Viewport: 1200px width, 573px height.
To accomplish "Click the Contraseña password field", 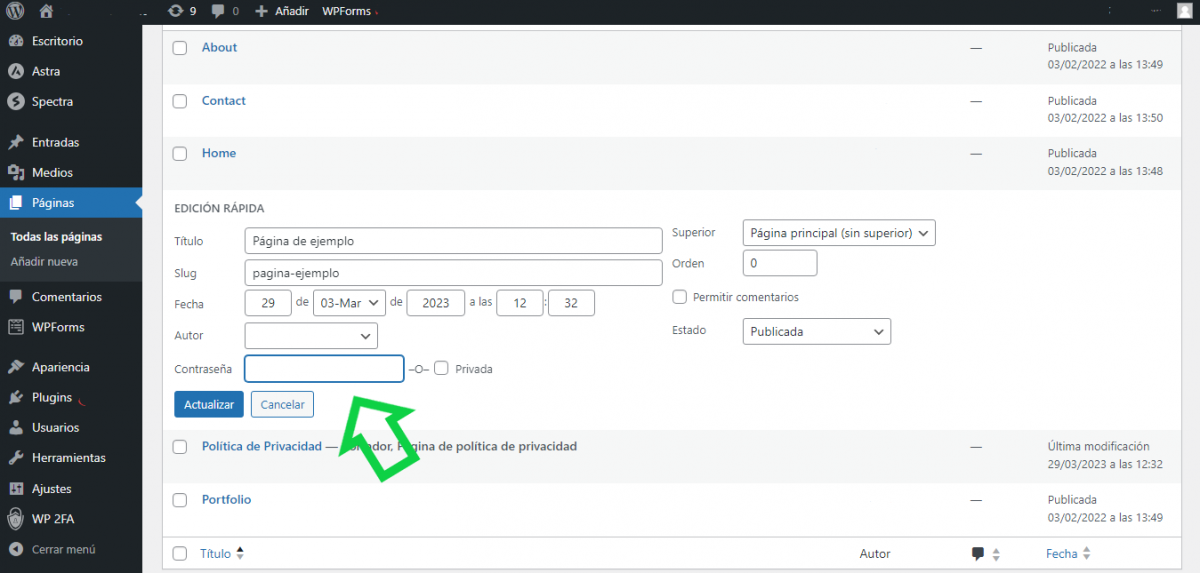I will click(324, 369).
